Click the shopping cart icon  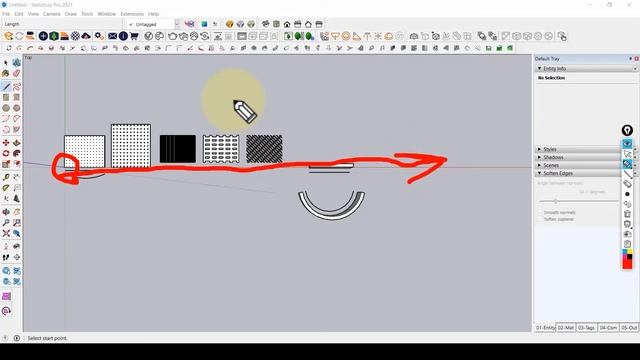click(x=134, y=36)
